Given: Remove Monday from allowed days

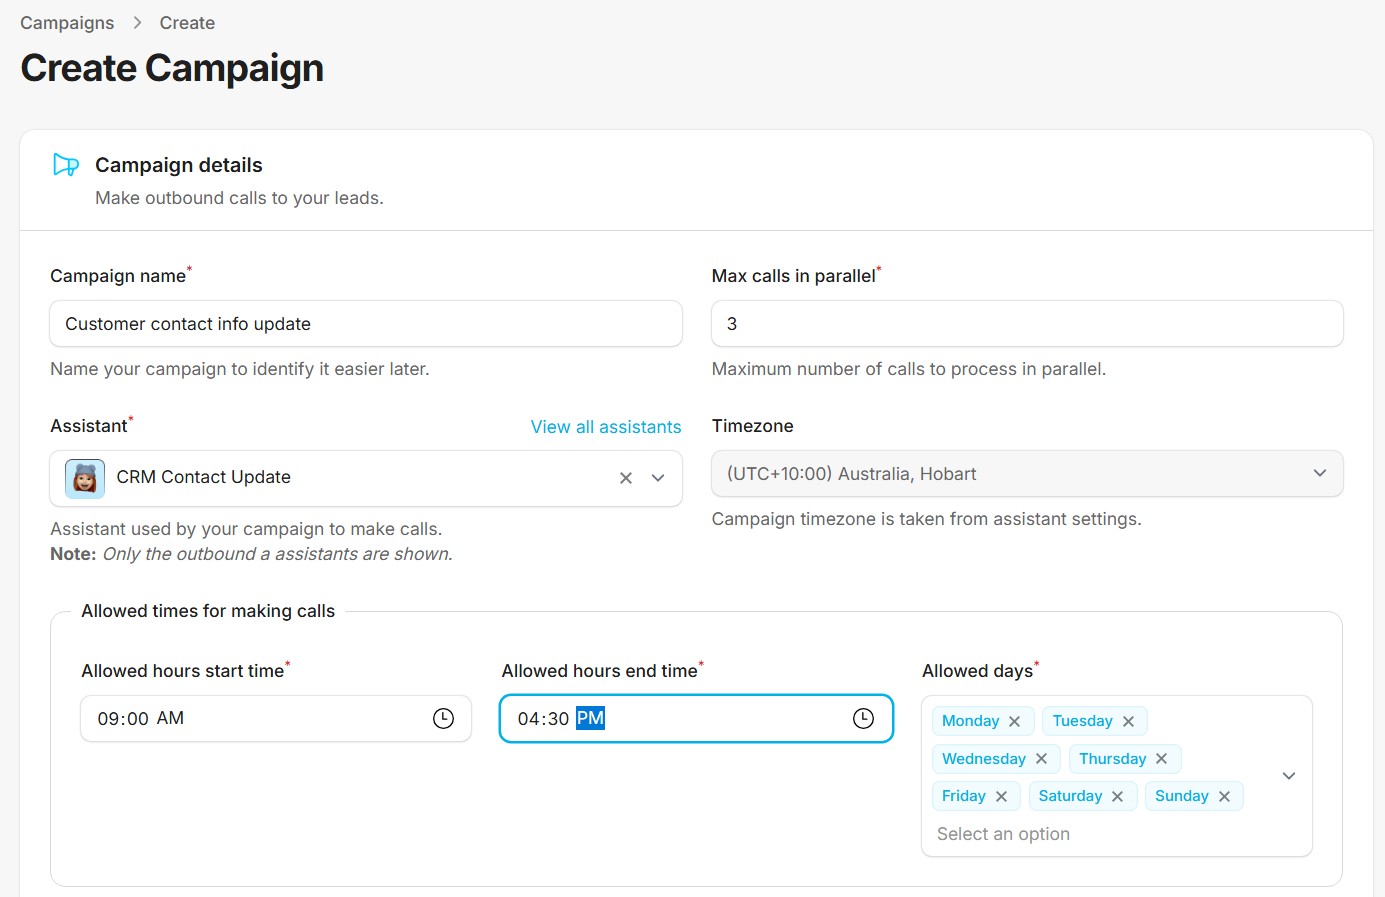Looking at the screenshot, I should [x=1015, y=722].
